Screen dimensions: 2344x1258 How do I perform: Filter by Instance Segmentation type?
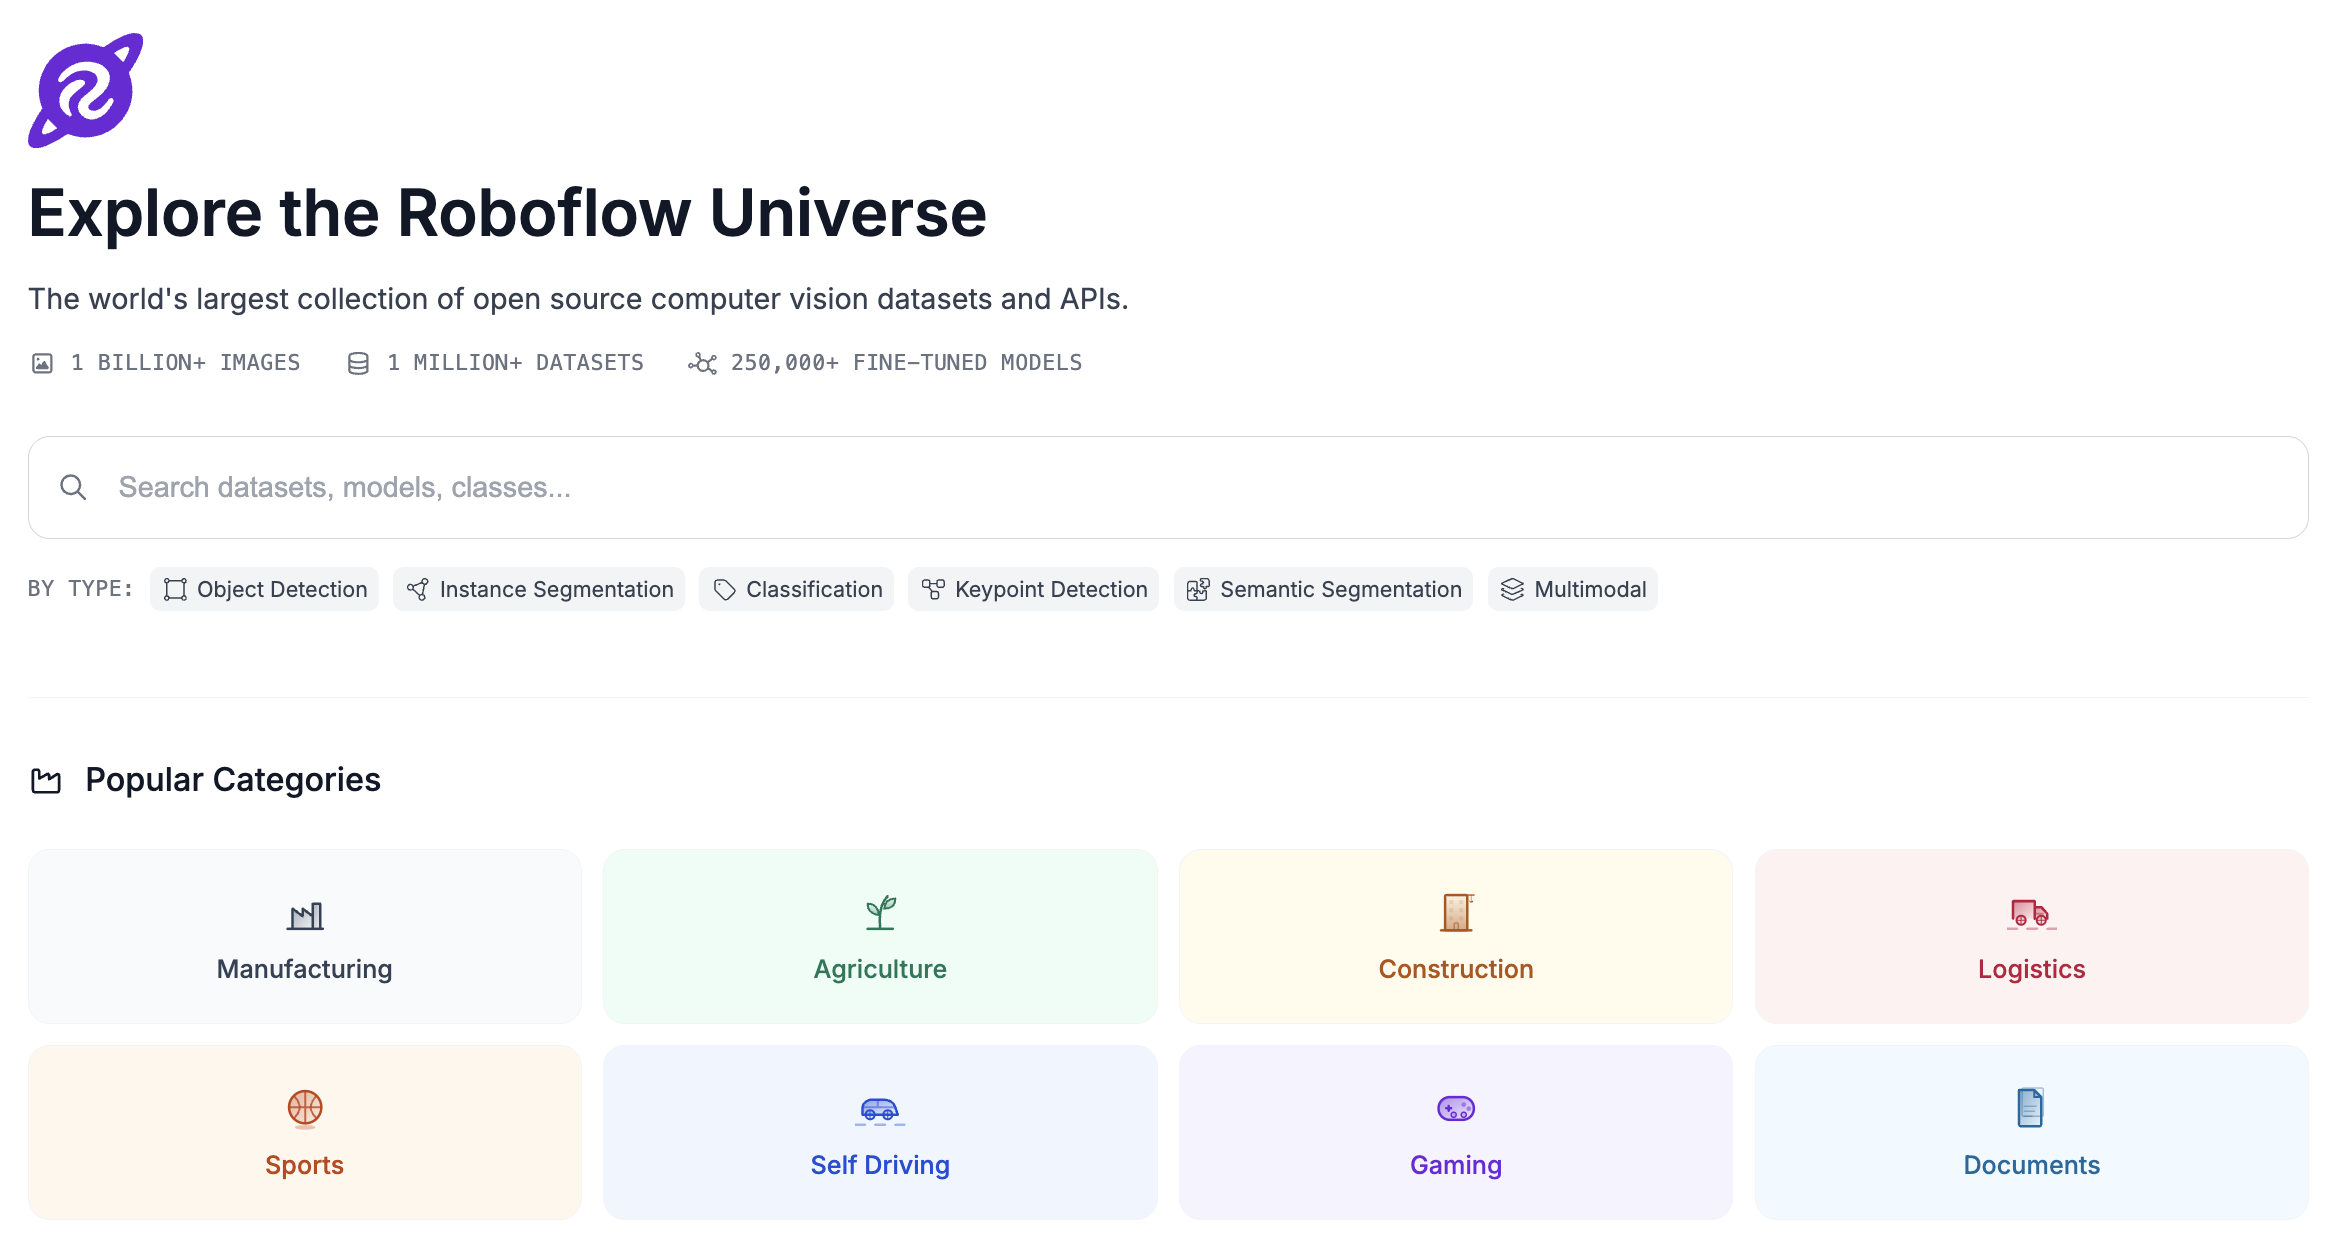[x=539, y=590]
